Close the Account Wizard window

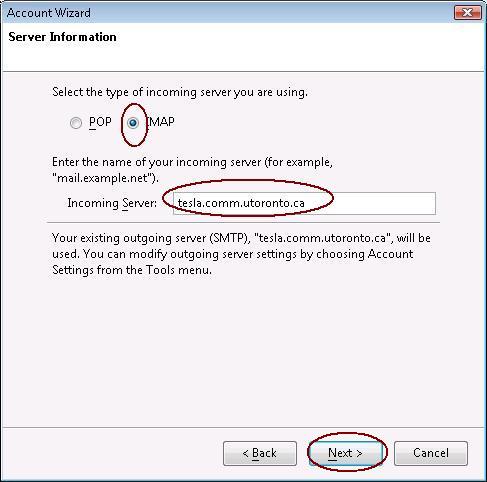[468, 13]
